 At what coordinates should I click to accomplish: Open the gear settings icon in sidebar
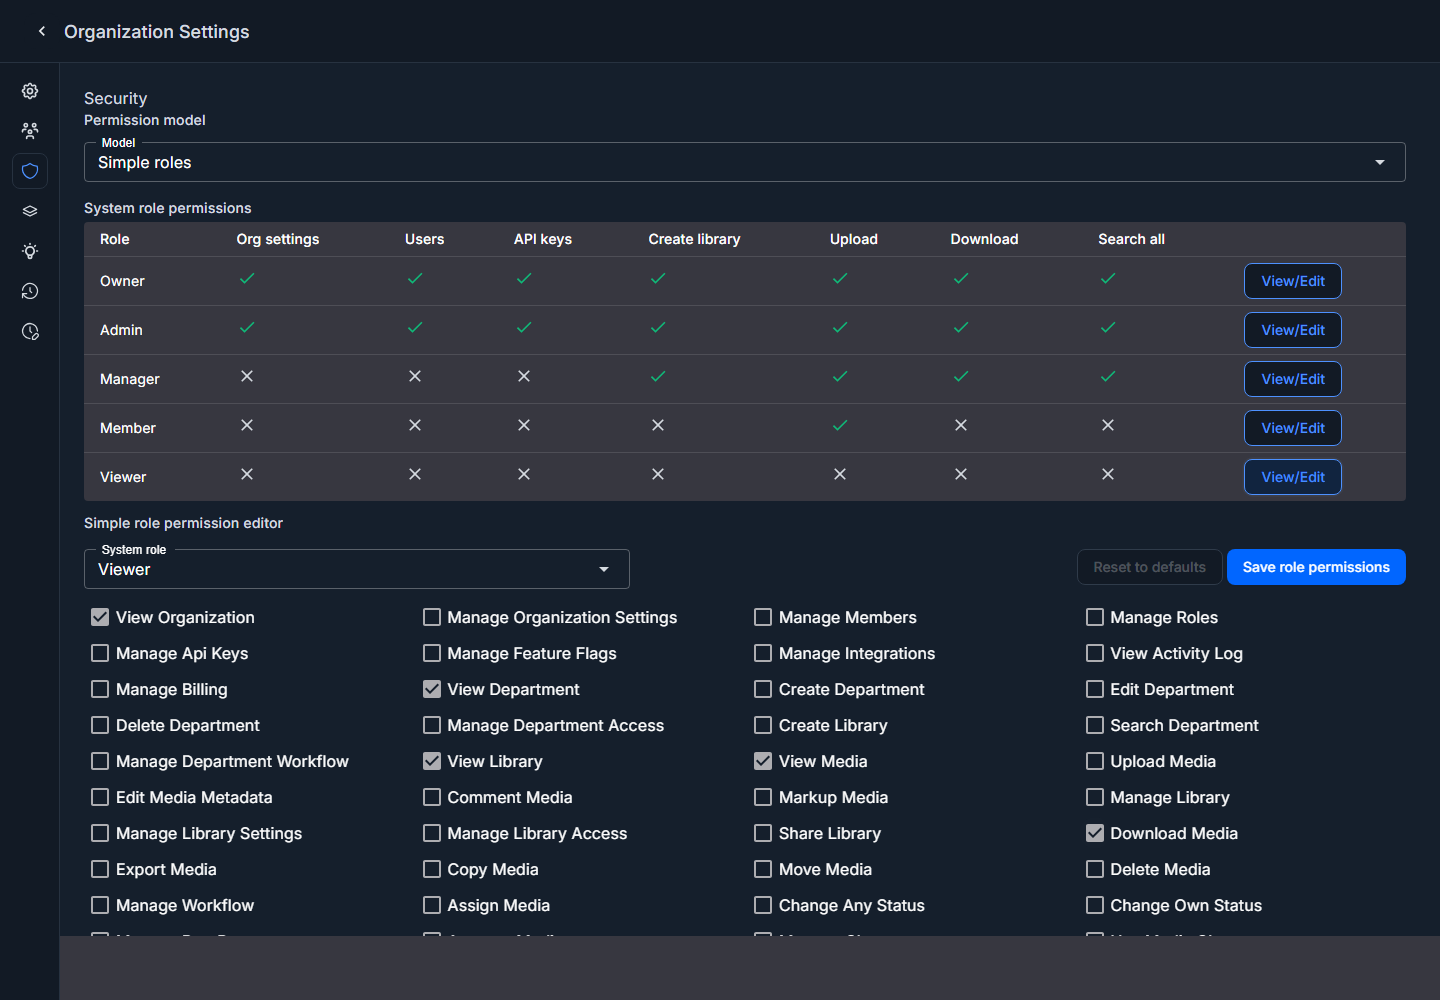coord(30,91)
